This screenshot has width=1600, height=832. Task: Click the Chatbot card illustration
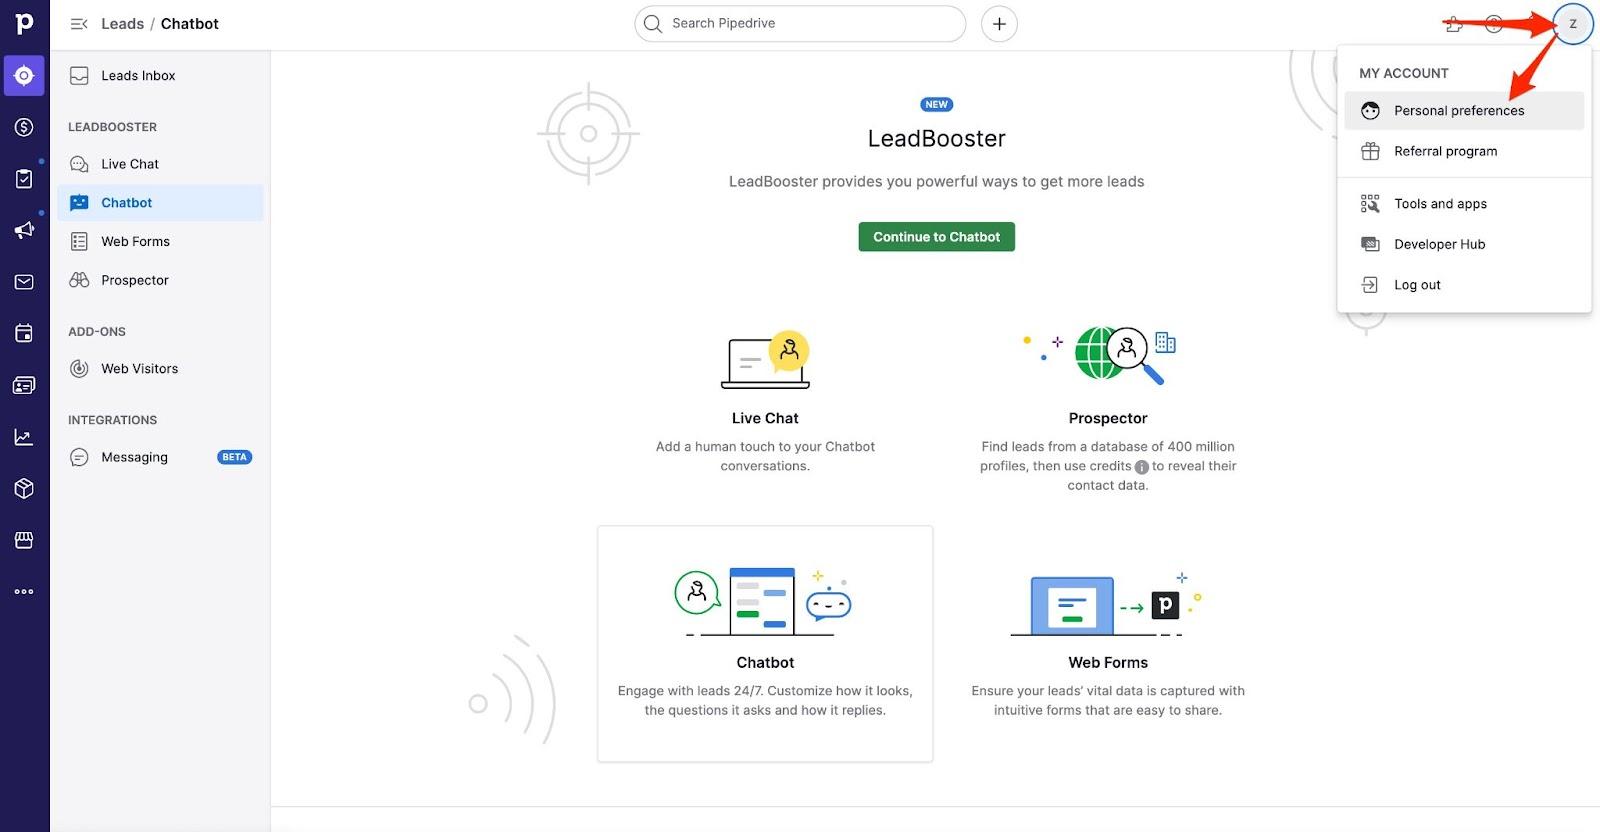pos(764,602)
